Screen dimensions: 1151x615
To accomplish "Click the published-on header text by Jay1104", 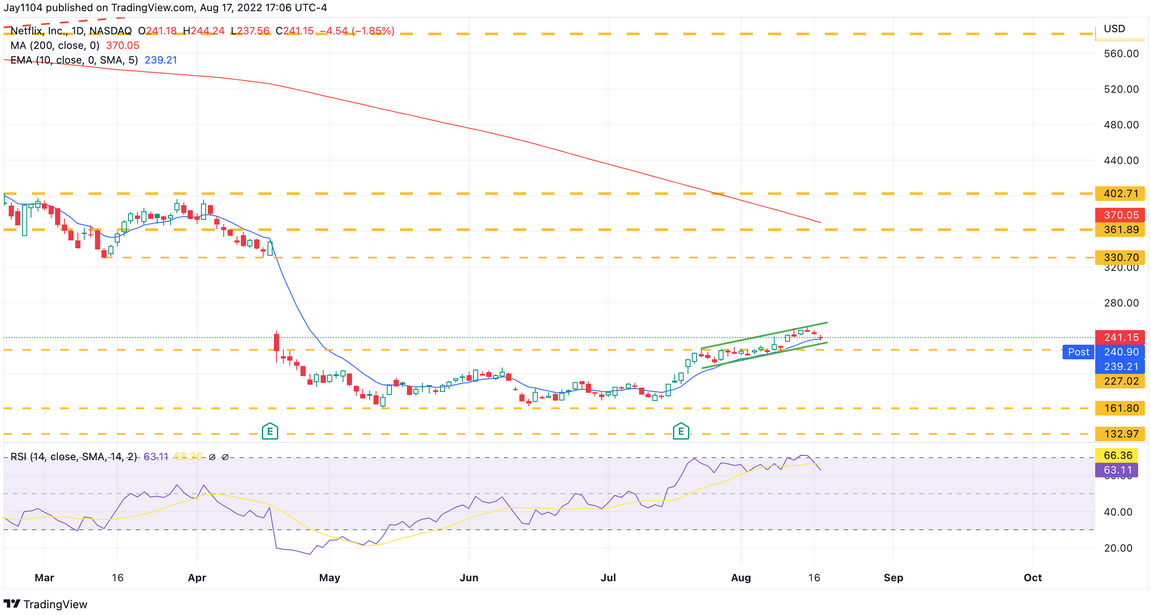I will [x=166, y=8].
